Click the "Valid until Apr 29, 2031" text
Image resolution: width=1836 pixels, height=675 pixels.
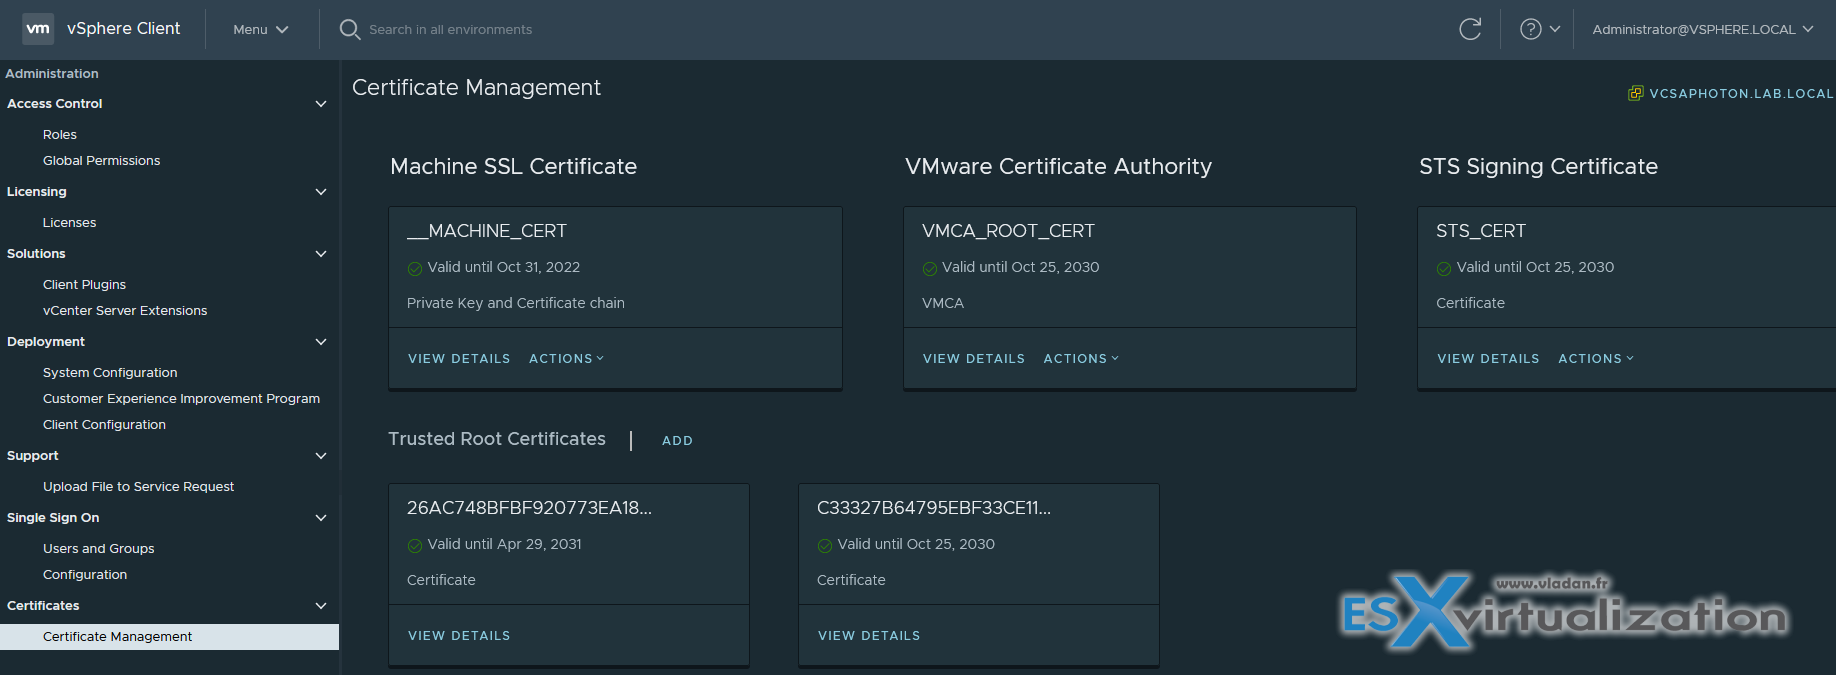coord(504,544)
